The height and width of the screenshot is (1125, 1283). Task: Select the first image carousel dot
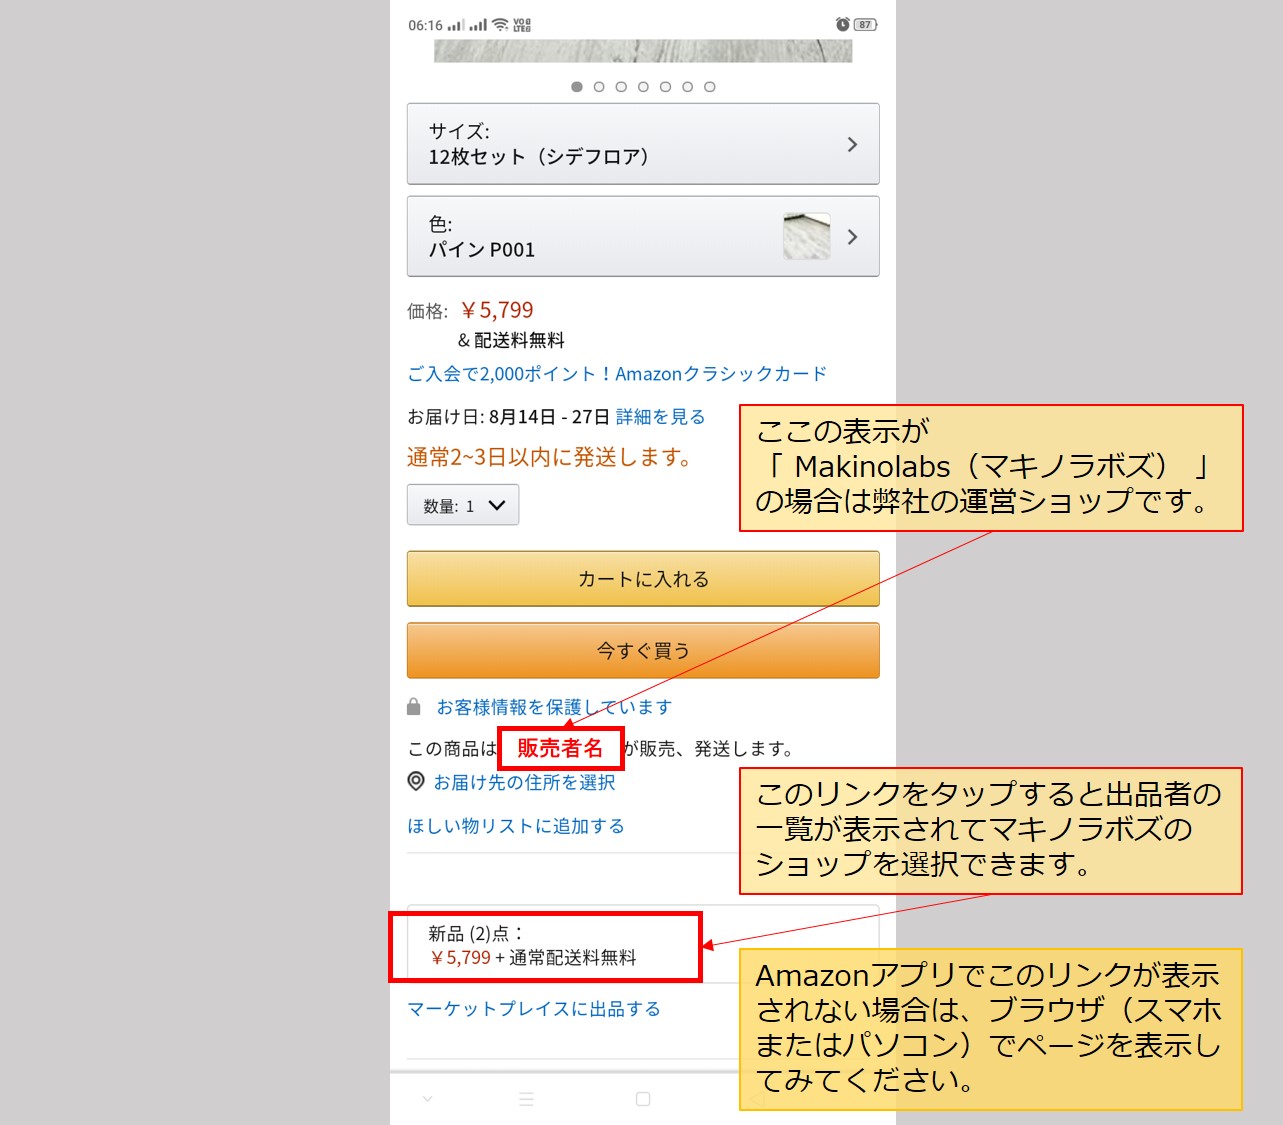(577, 87)
